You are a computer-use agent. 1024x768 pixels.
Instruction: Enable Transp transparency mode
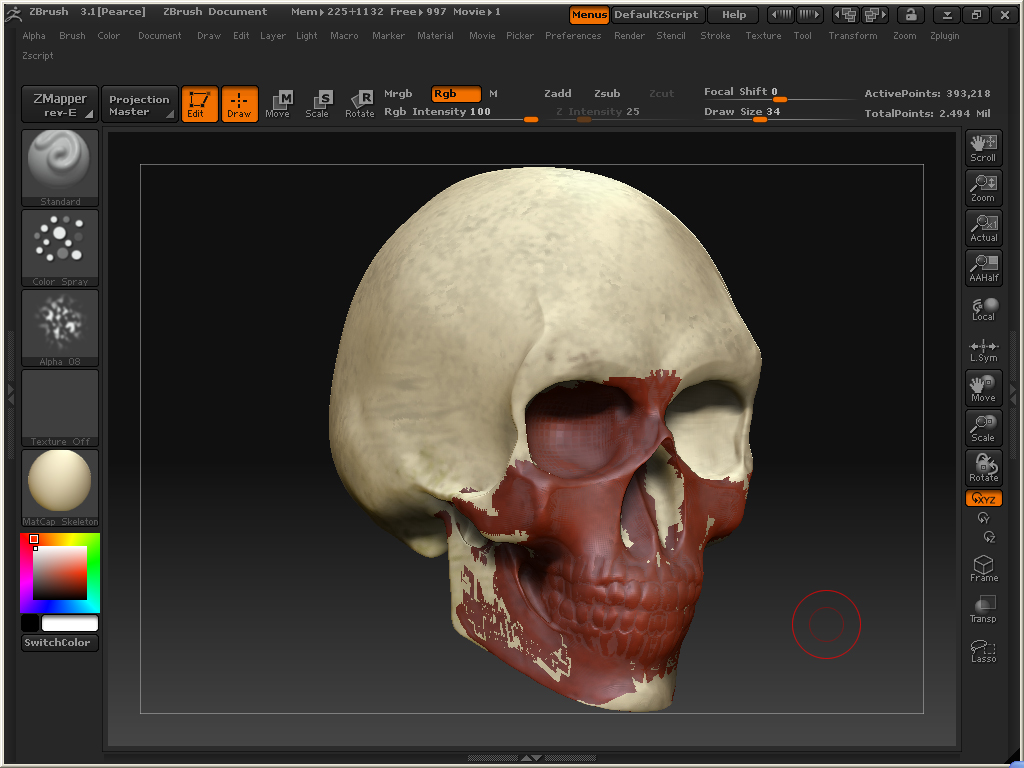(x=983, y=609)
